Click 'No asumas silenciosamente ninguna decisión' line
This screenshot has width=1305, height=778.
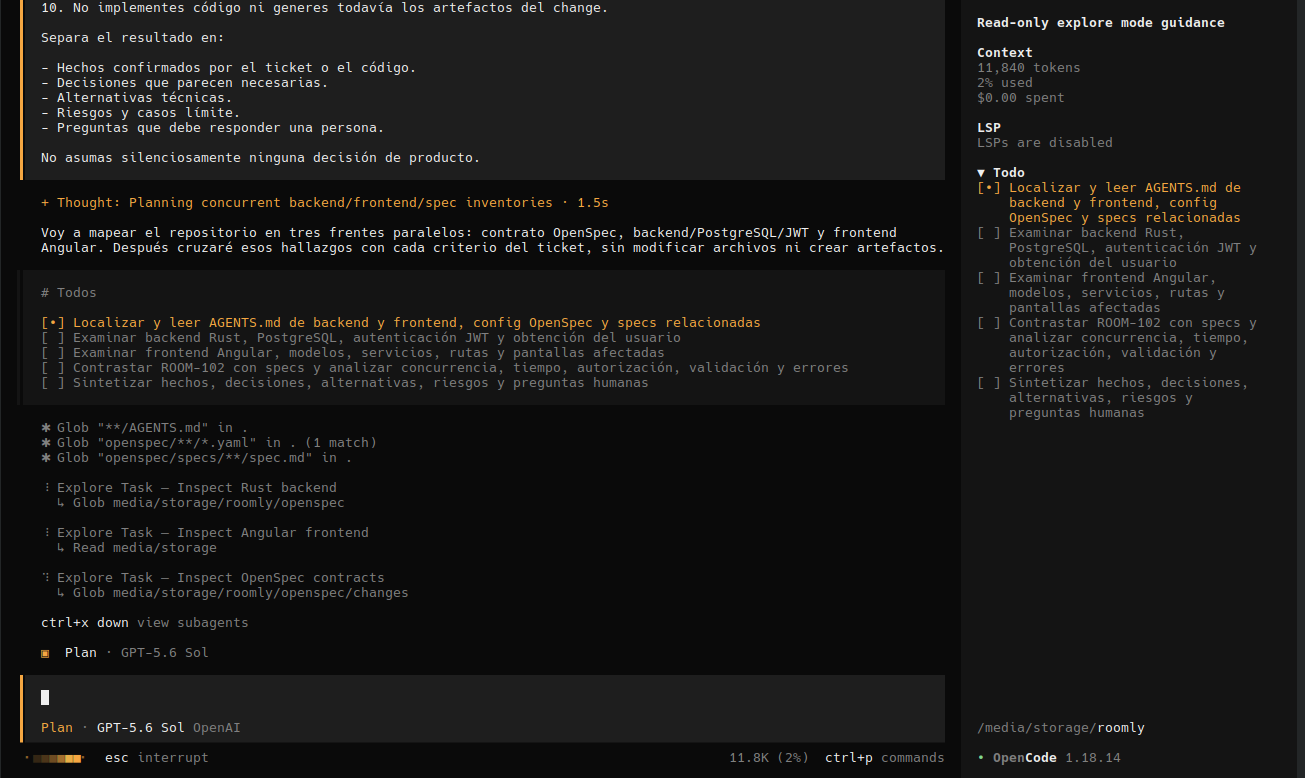261,157
